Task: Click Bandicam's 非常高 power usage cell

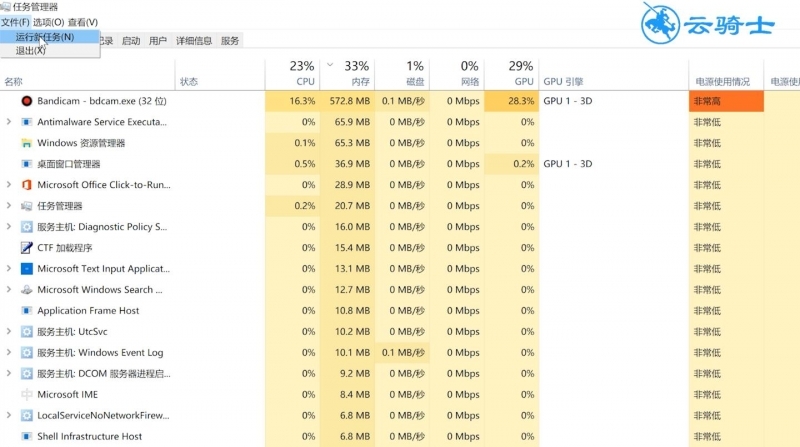Action: [x=726, y=101]
